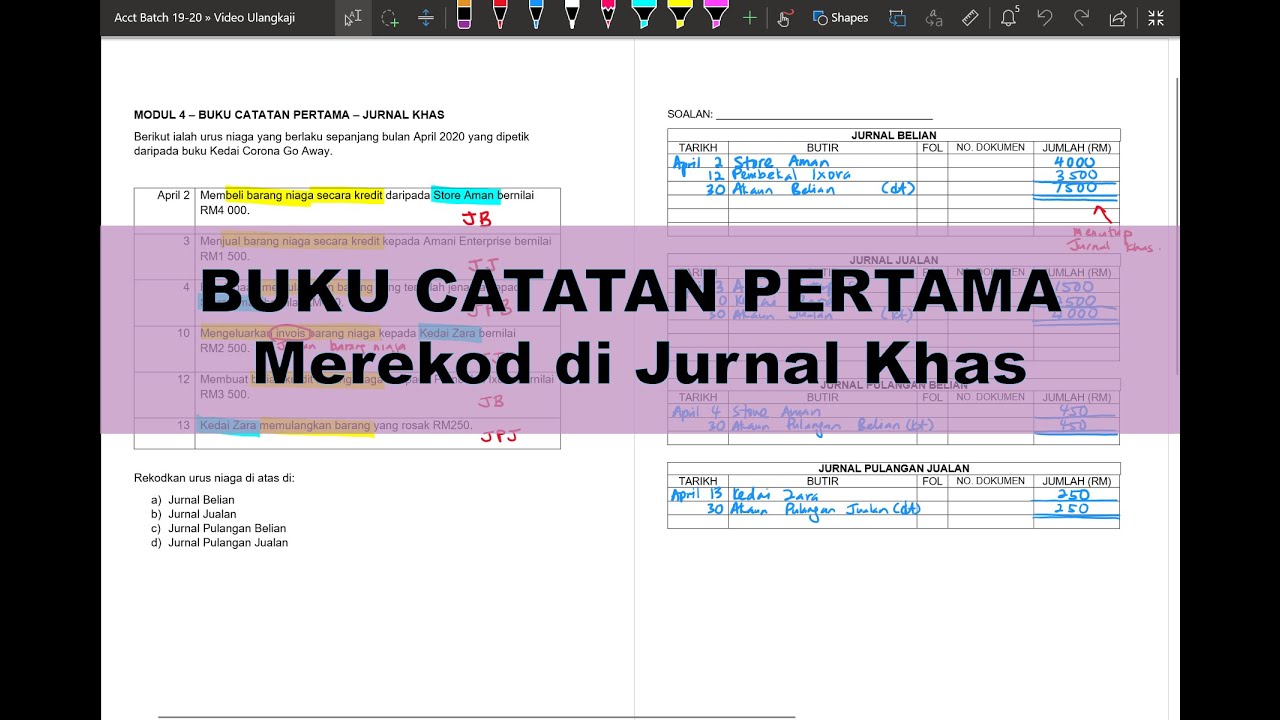Open the Shapes menu
Image resolution: width=1280 pixels, height=720 pixels.
click(x=840, y=18)
